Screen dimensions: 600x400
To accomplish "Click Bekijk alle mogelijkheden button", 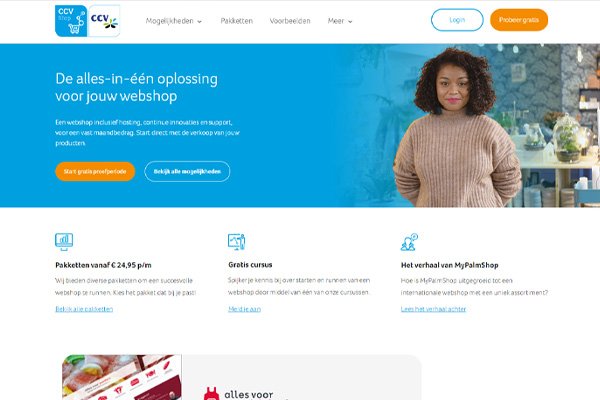I will (187, 171).
